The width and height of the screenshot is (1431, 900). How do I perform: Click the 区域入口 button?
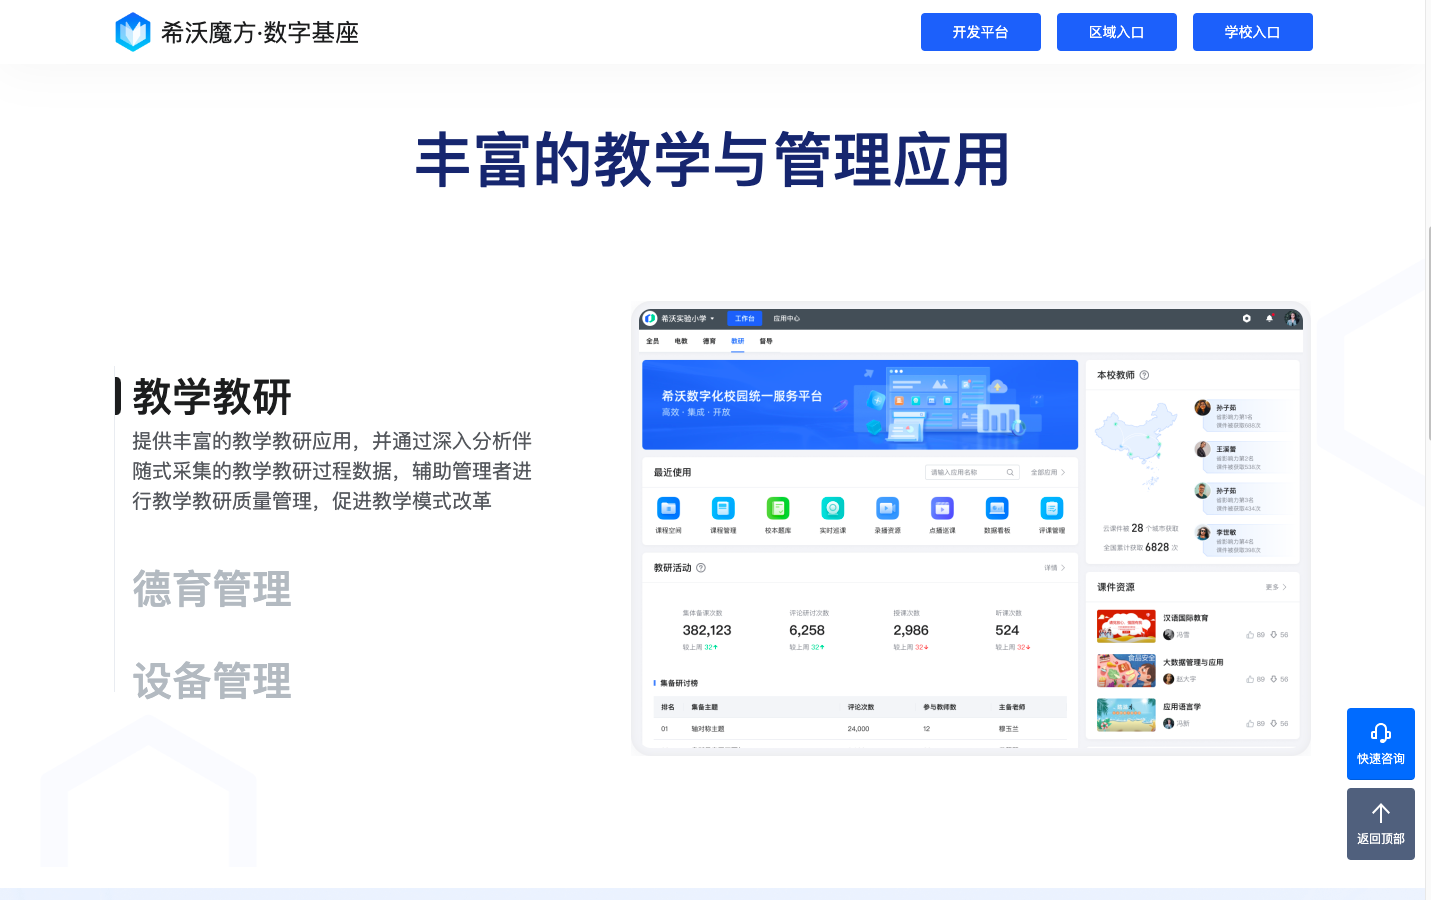pyautogui.click(x=1116, y=32)
